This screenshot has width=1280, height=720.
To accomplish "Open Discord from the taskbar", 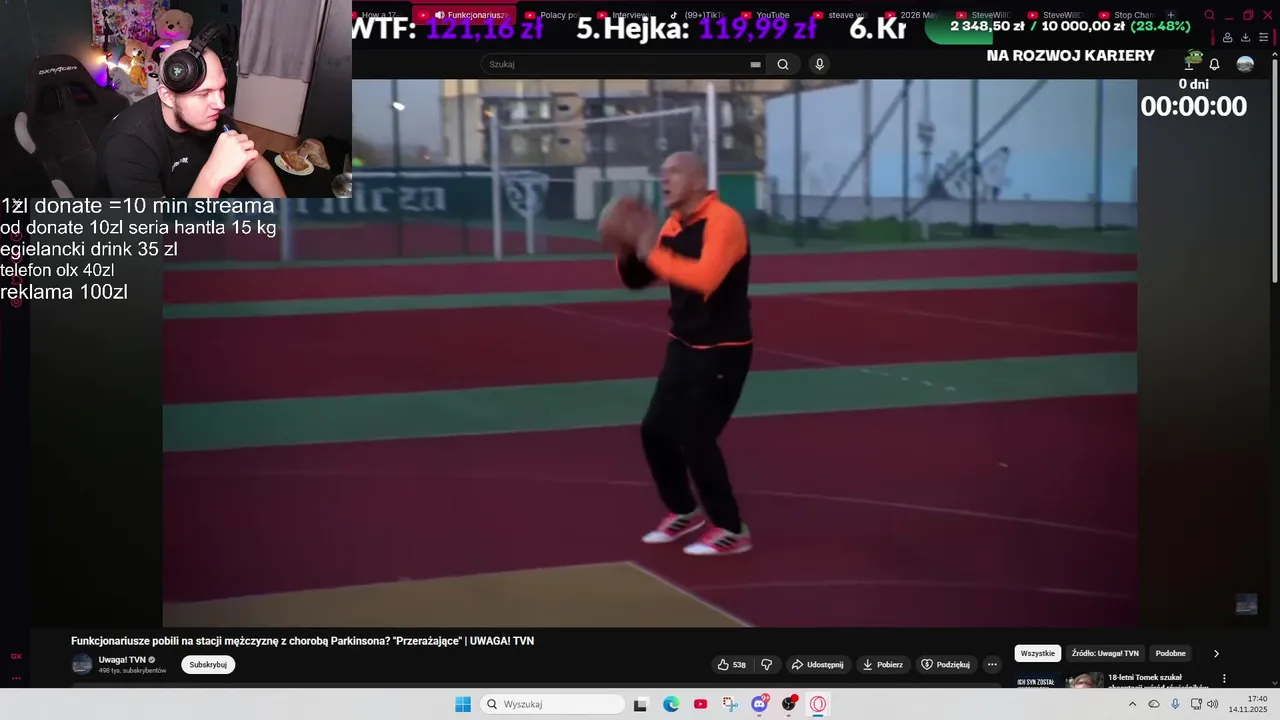I will [759, 704].
